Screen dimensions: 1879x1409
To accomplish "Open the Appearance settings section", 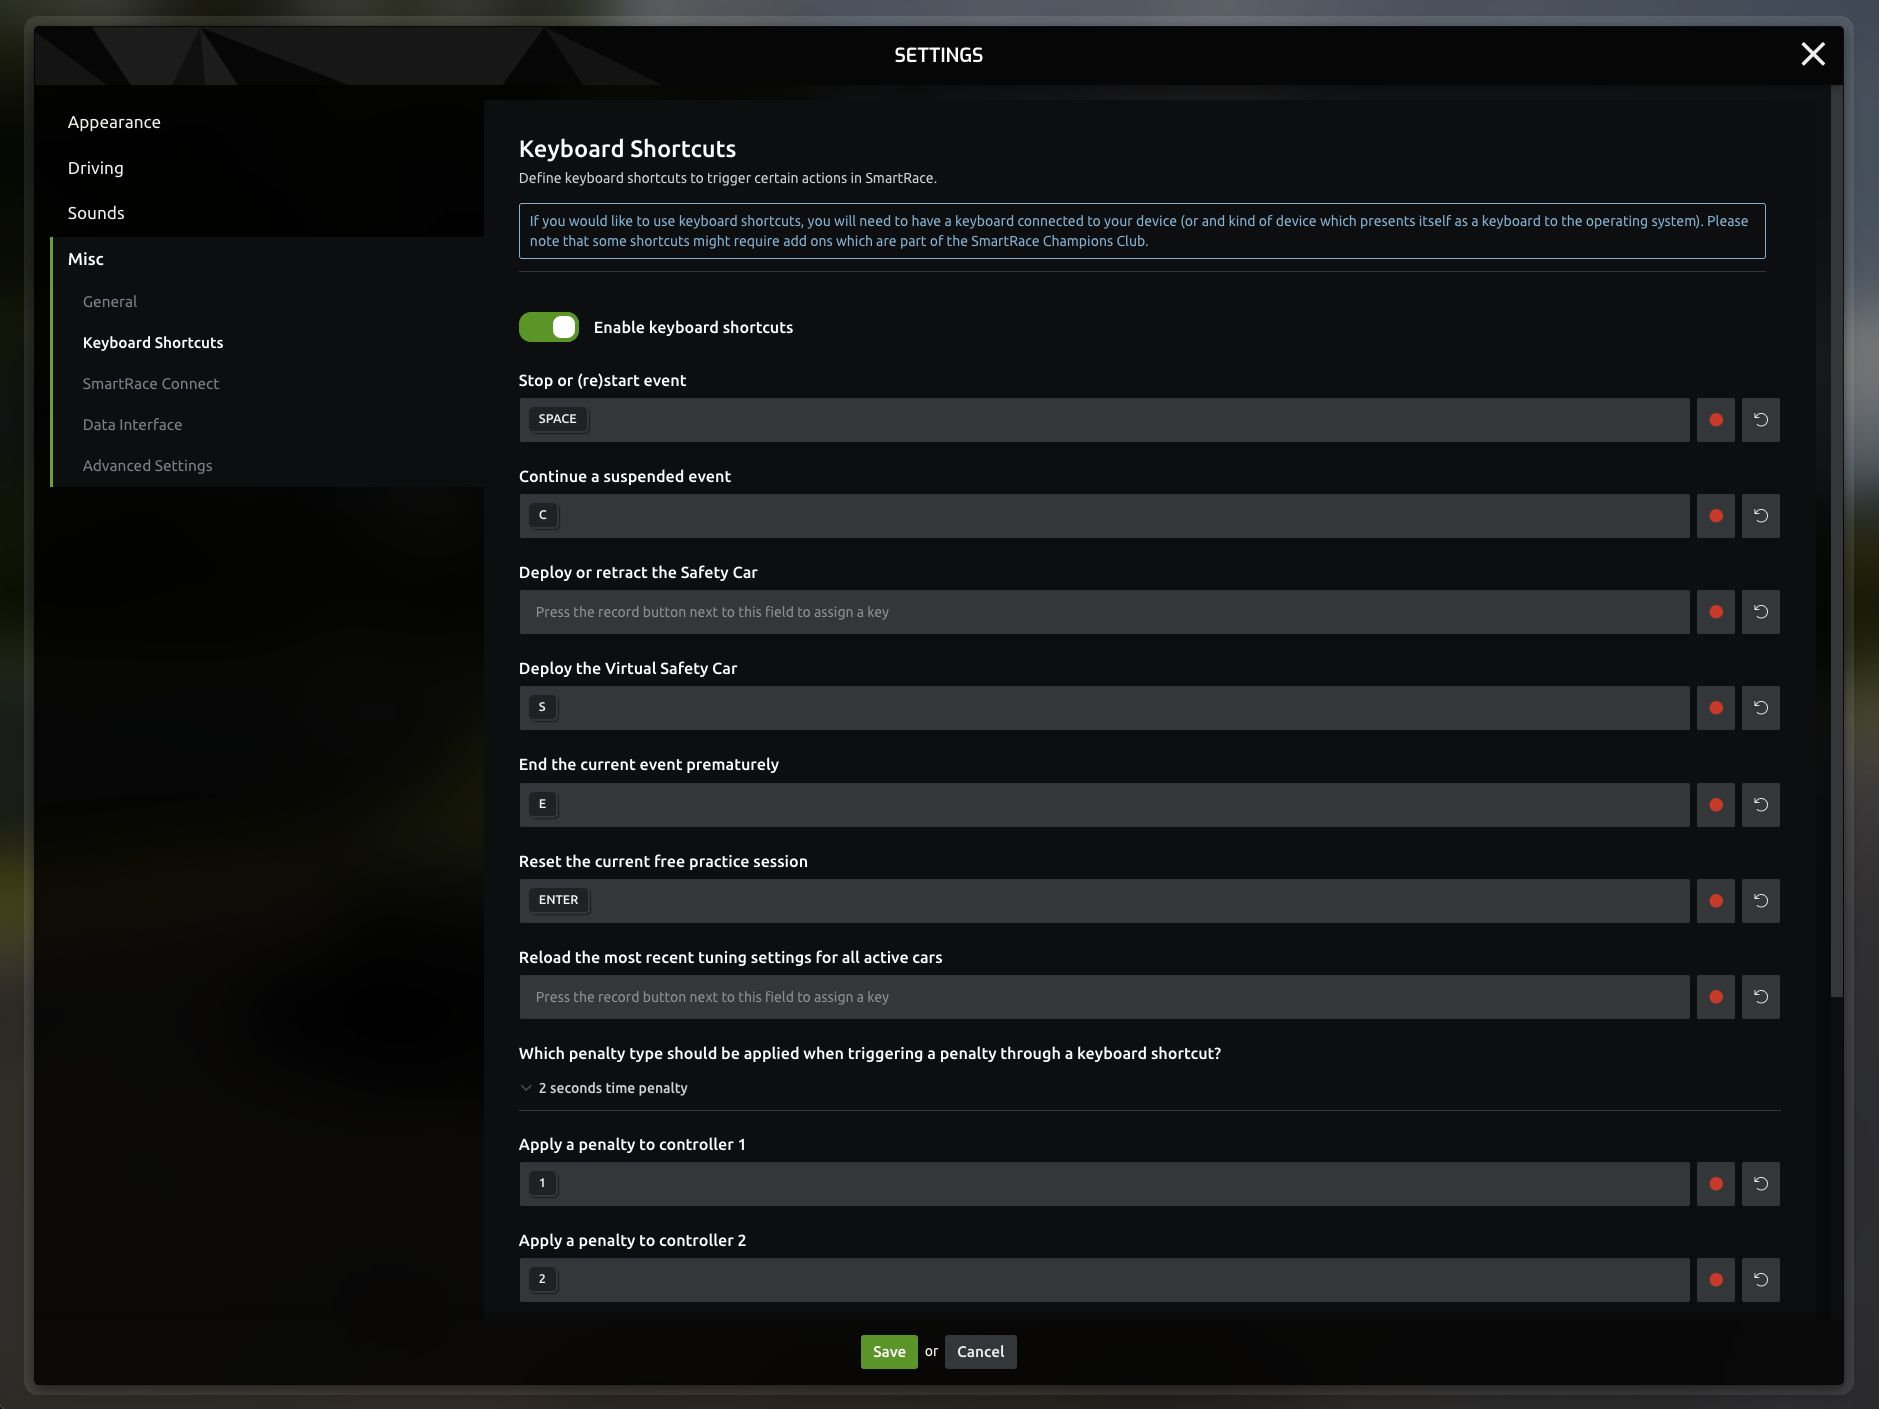I will pyautogui.click(x=114, y=122).
